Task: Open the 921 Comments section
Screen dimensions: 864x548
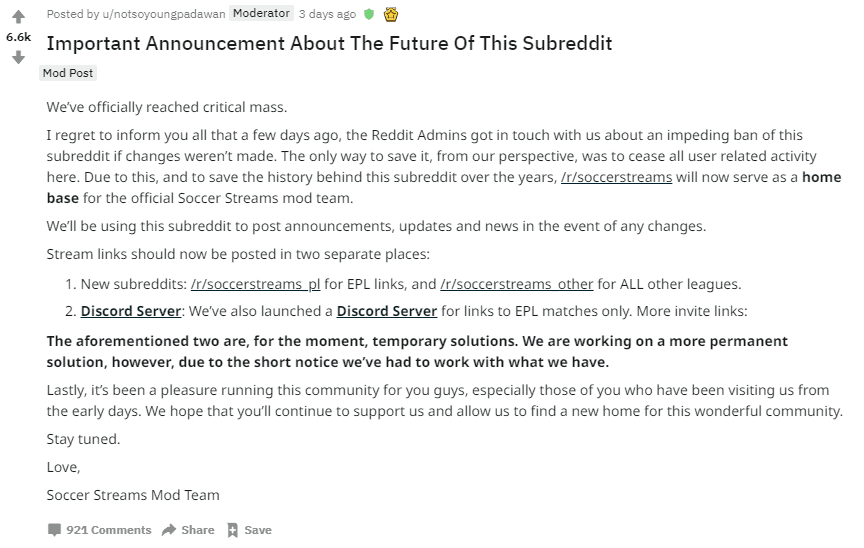Action: point(109,530)
